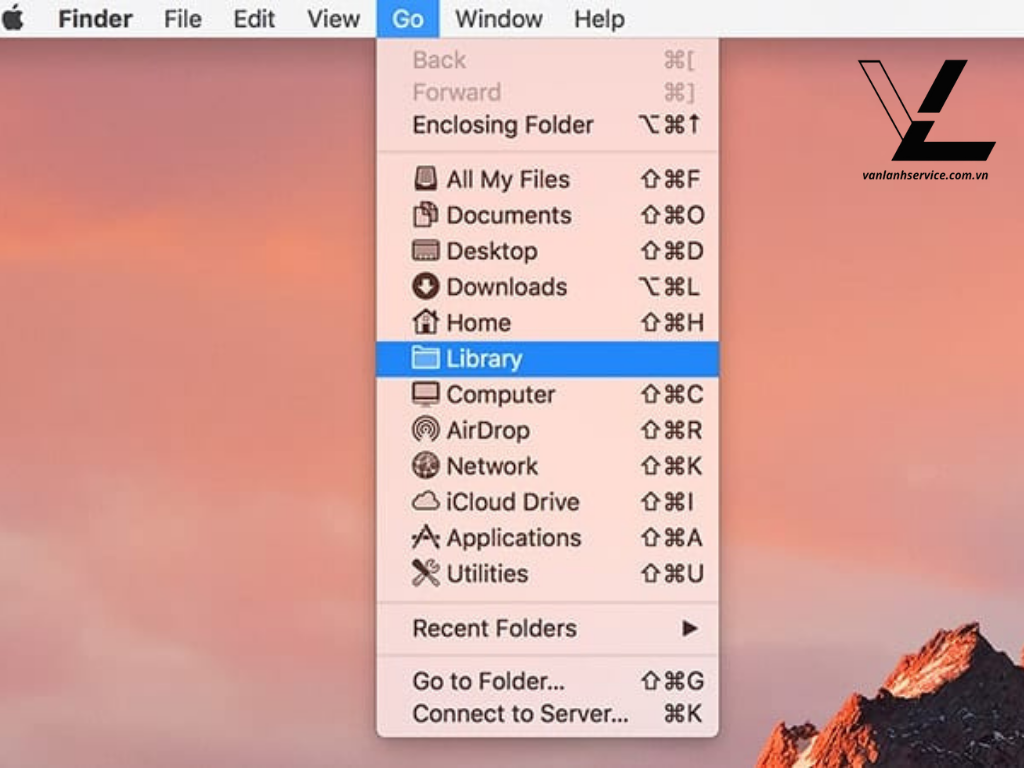Select All My Files
Viewport: 1024px width, 768px height.
[506, 180]
